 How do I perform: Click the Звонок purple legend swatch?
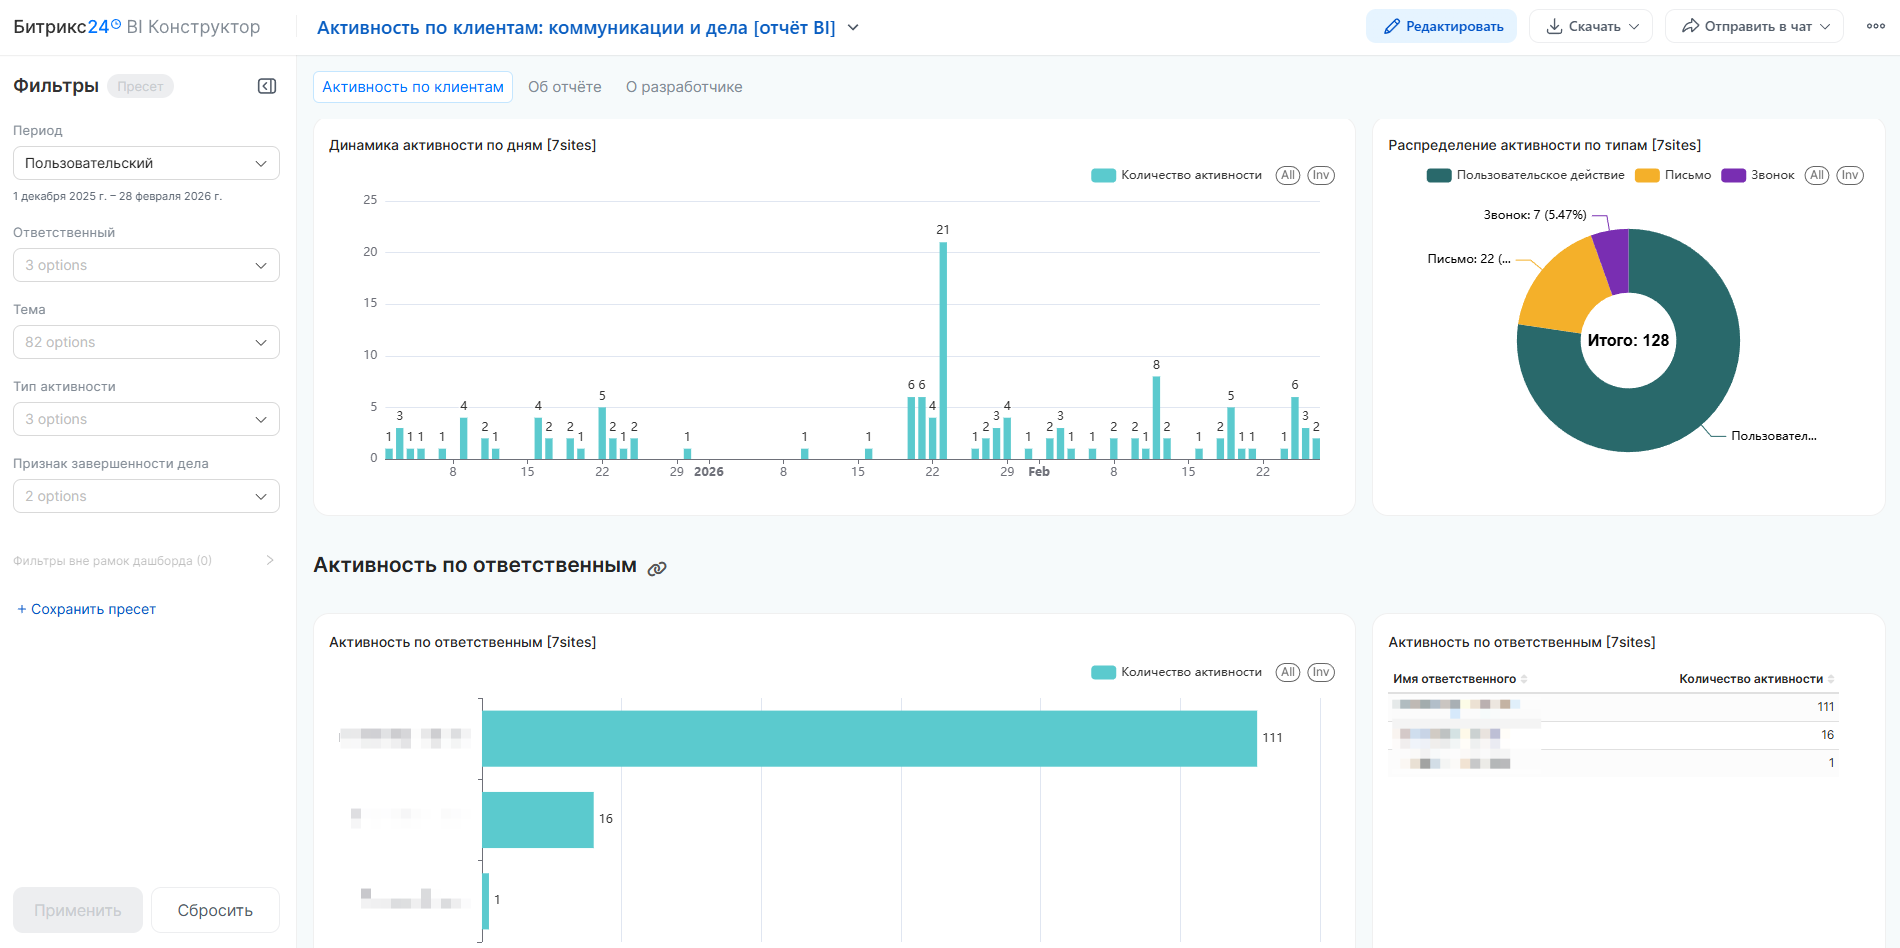[x=1733, y=175]
